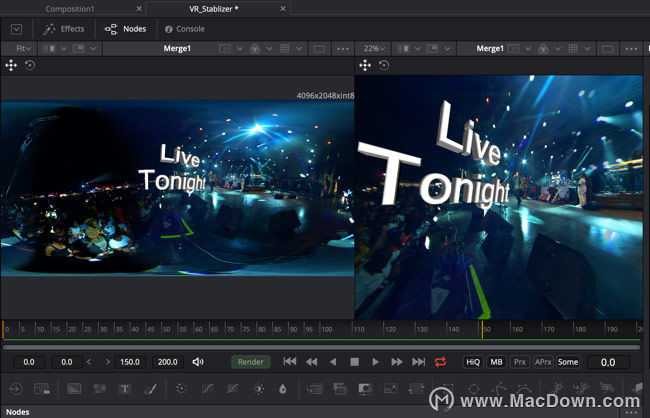Toggle the Nodes panel button
650x418 pixels.
[125, 29]
